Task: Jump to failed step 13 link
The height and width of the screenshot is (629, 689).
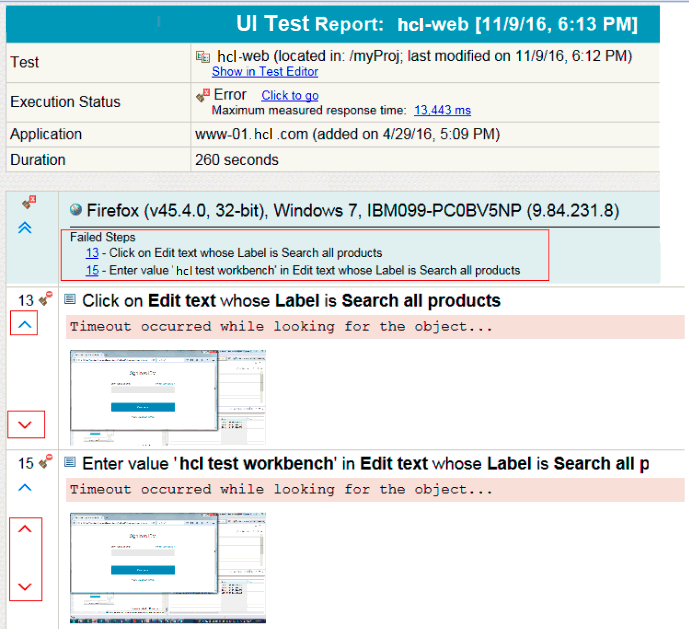Action: pos(92,253)
